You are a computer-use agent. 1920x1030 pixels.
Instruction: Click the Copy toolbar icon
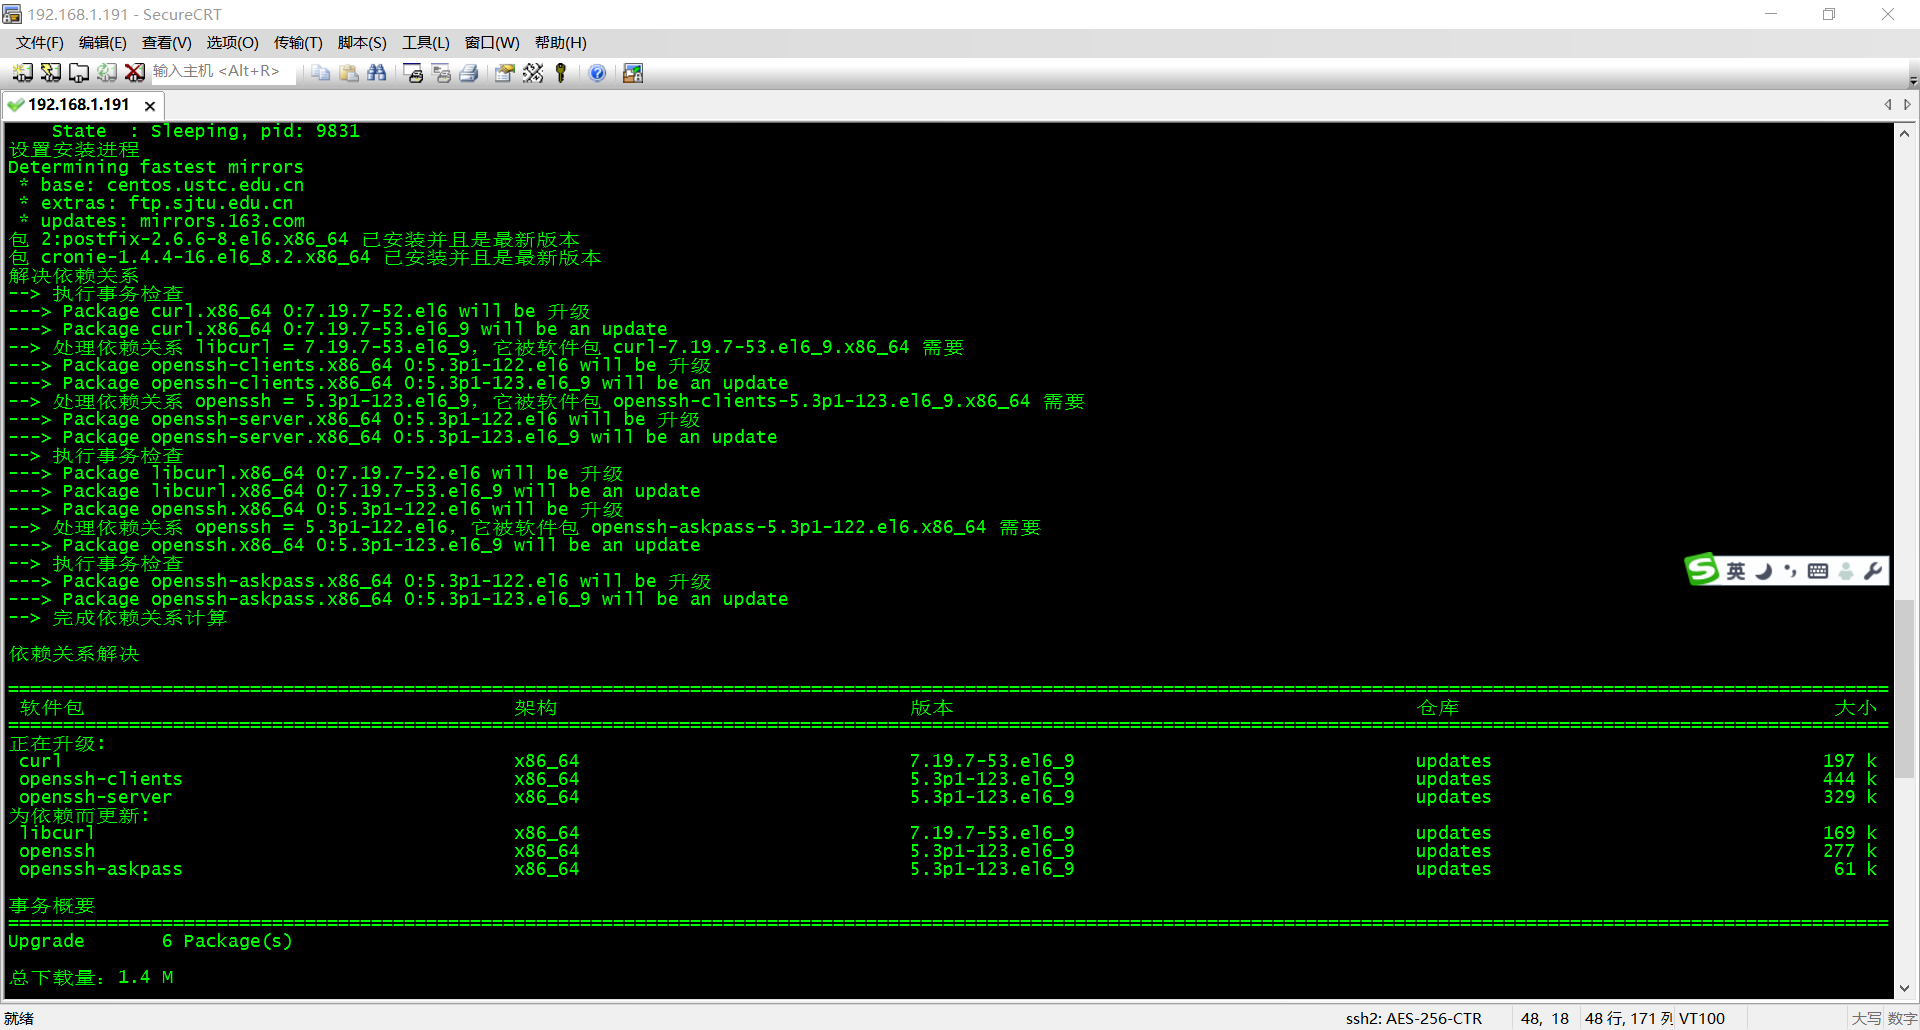coord(320,73)
